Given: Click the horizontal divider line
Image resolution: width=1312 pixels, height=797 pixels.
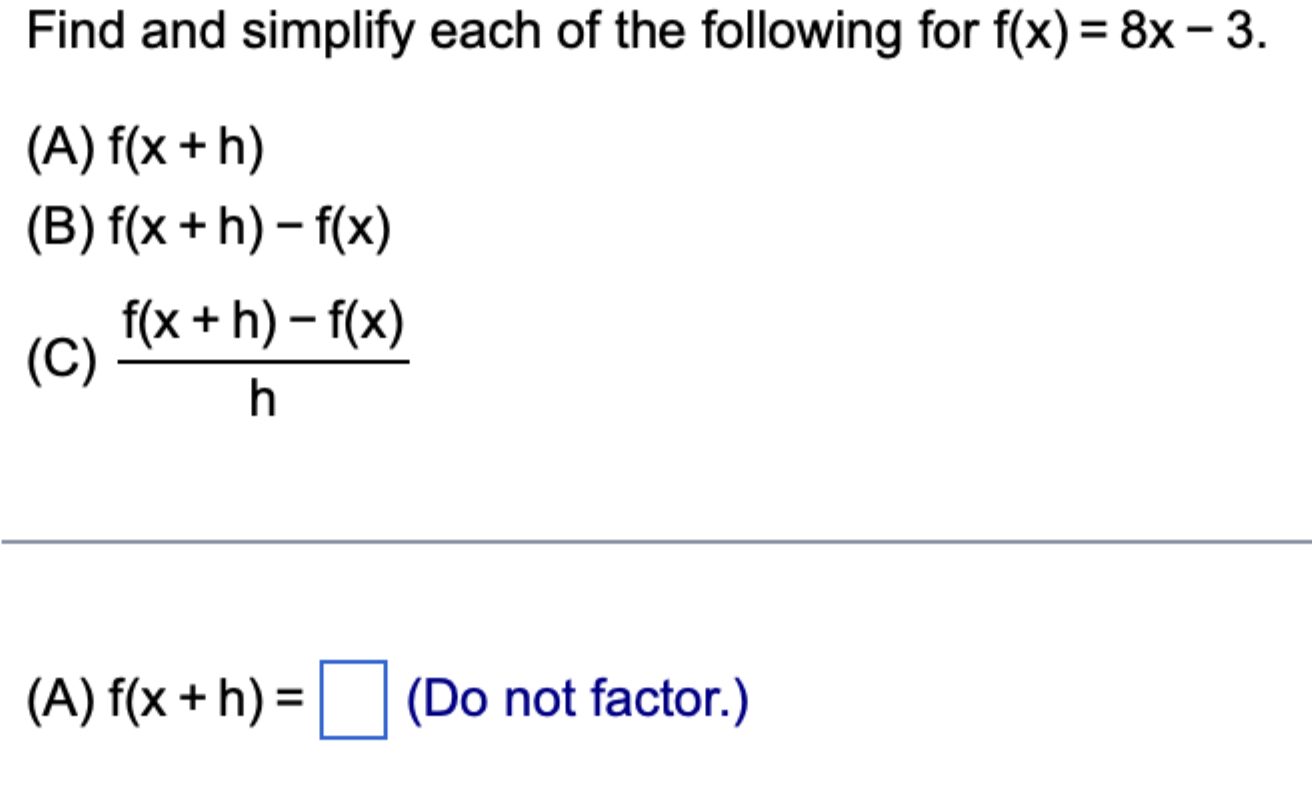Looking at the screenshot, I should (656, 541).
